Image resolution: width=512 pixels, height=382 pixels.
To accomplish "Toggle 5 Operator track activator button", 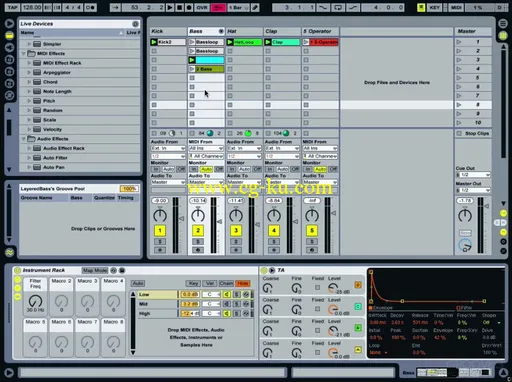I will [x=312, y=230].
